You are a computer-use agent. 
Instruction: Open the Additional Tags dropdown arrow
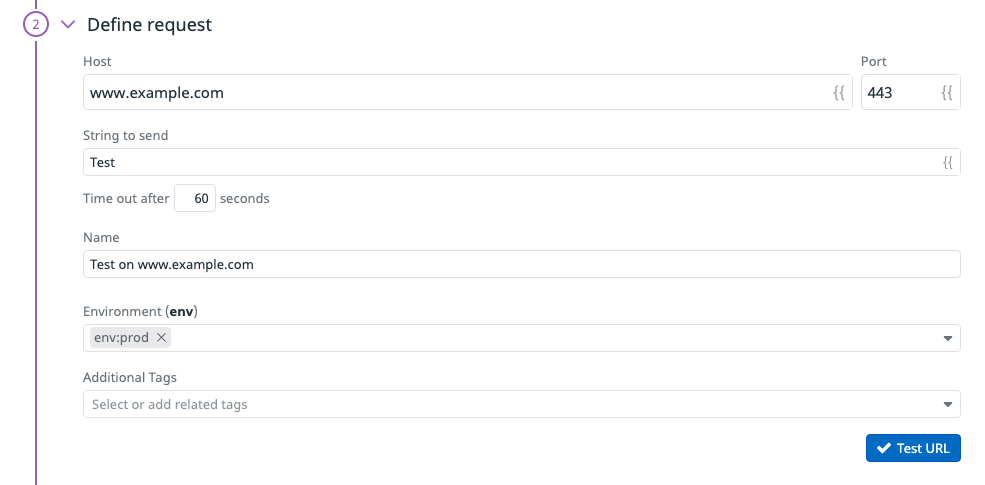(948, 405)
